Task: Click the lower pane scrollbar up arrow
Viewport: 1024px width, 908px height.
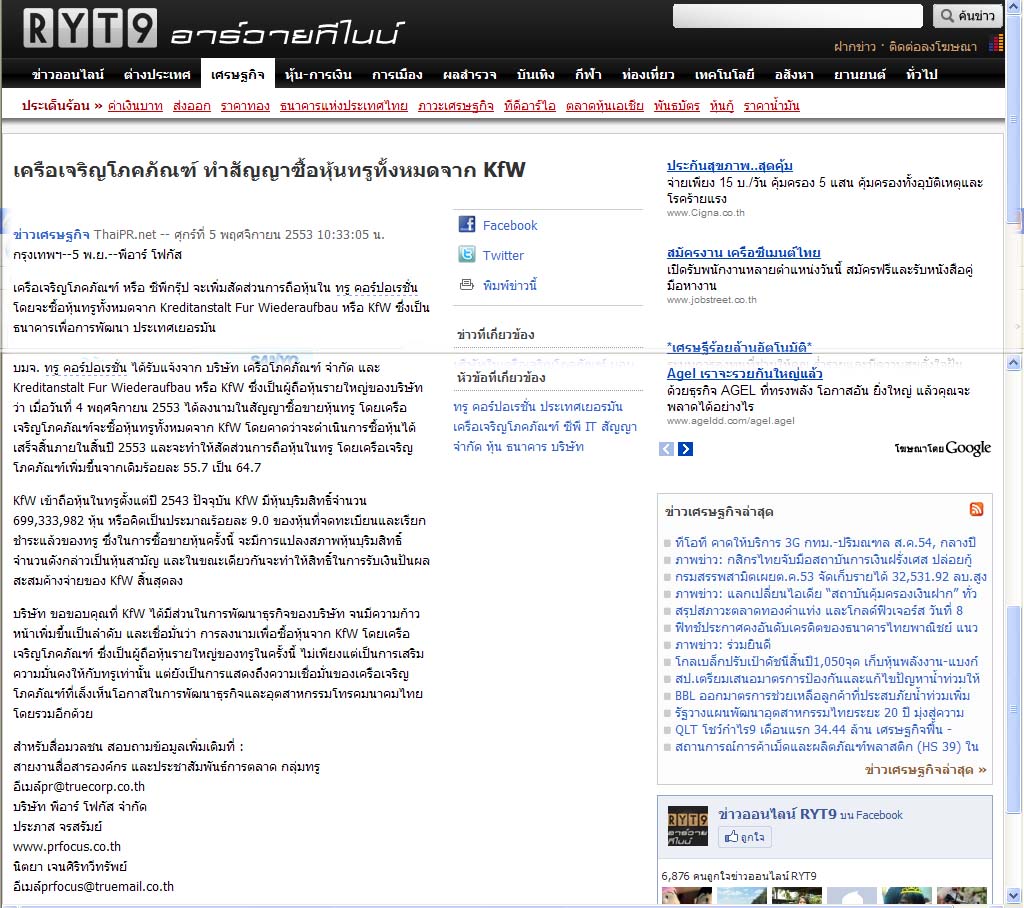Action: click(x=1014, y=362)
